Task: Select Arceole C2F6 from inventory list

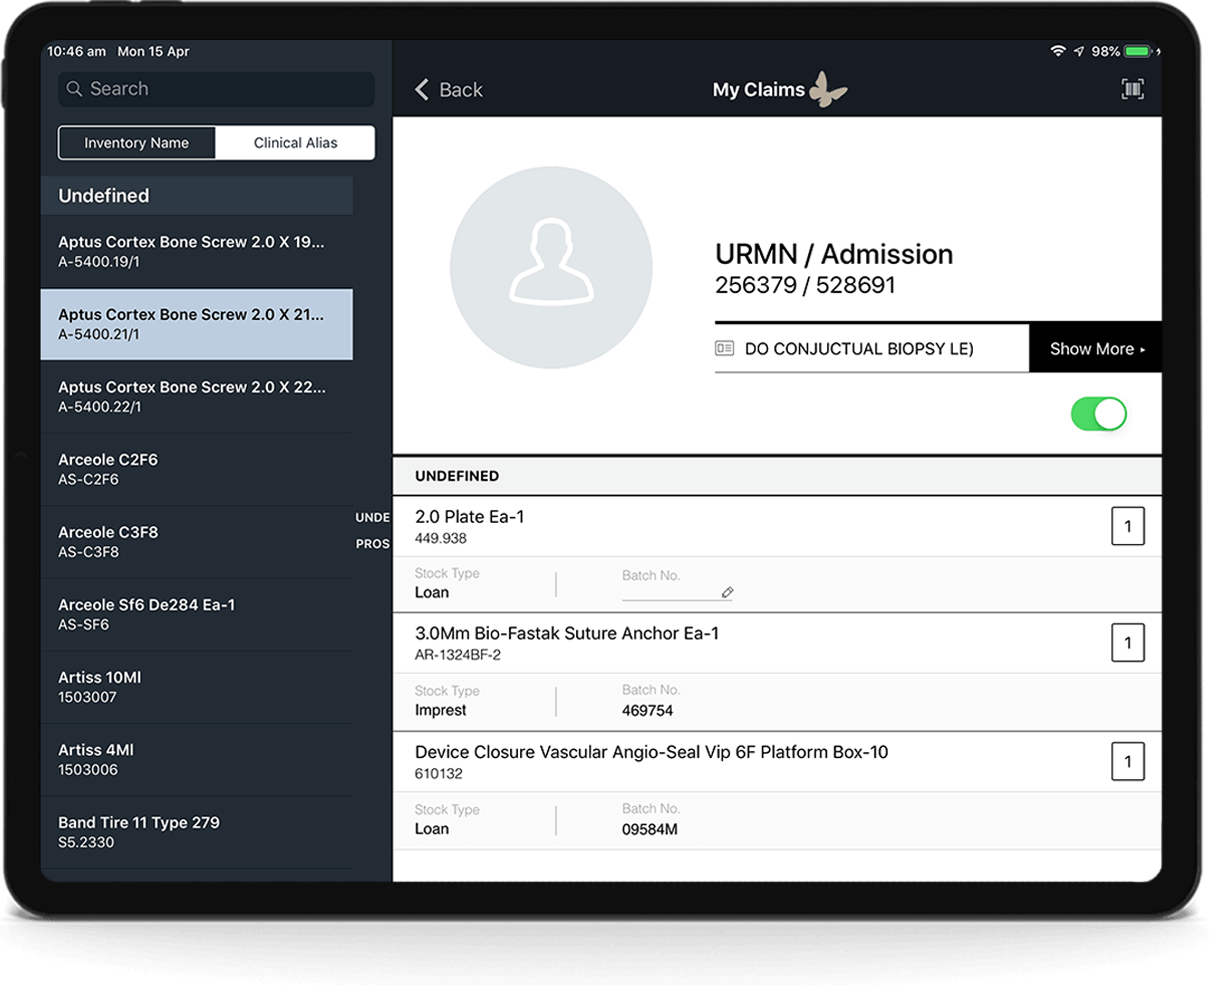Action: tap(196, 469)
